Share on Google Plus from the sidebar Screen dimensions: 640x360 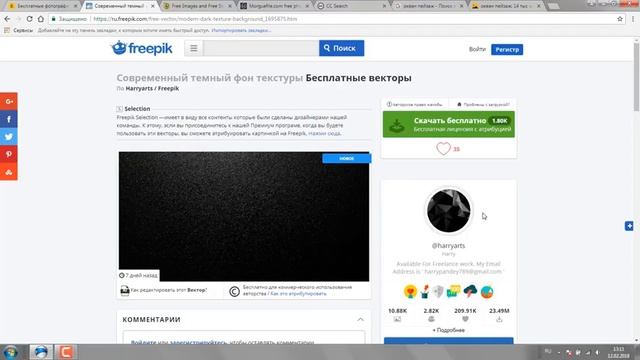pos(9,101)
